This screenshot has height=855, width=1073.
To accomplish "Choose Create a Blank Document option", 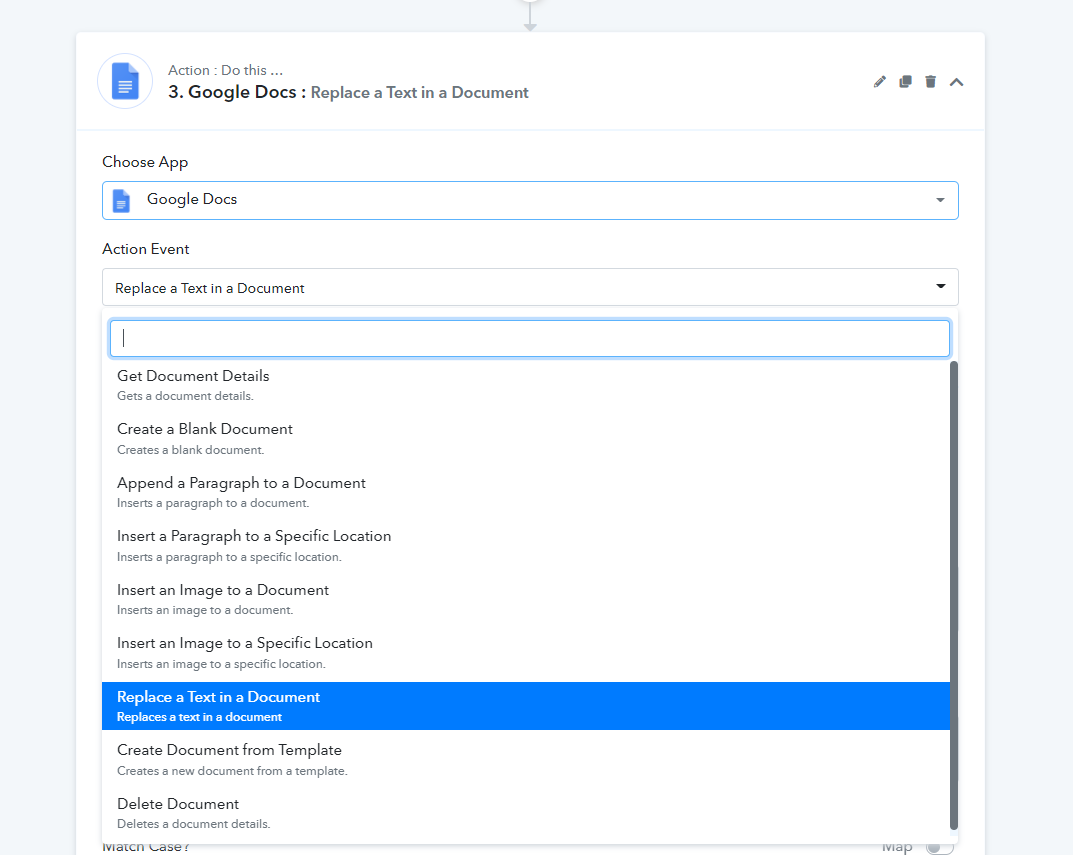I will pos(526,439).
